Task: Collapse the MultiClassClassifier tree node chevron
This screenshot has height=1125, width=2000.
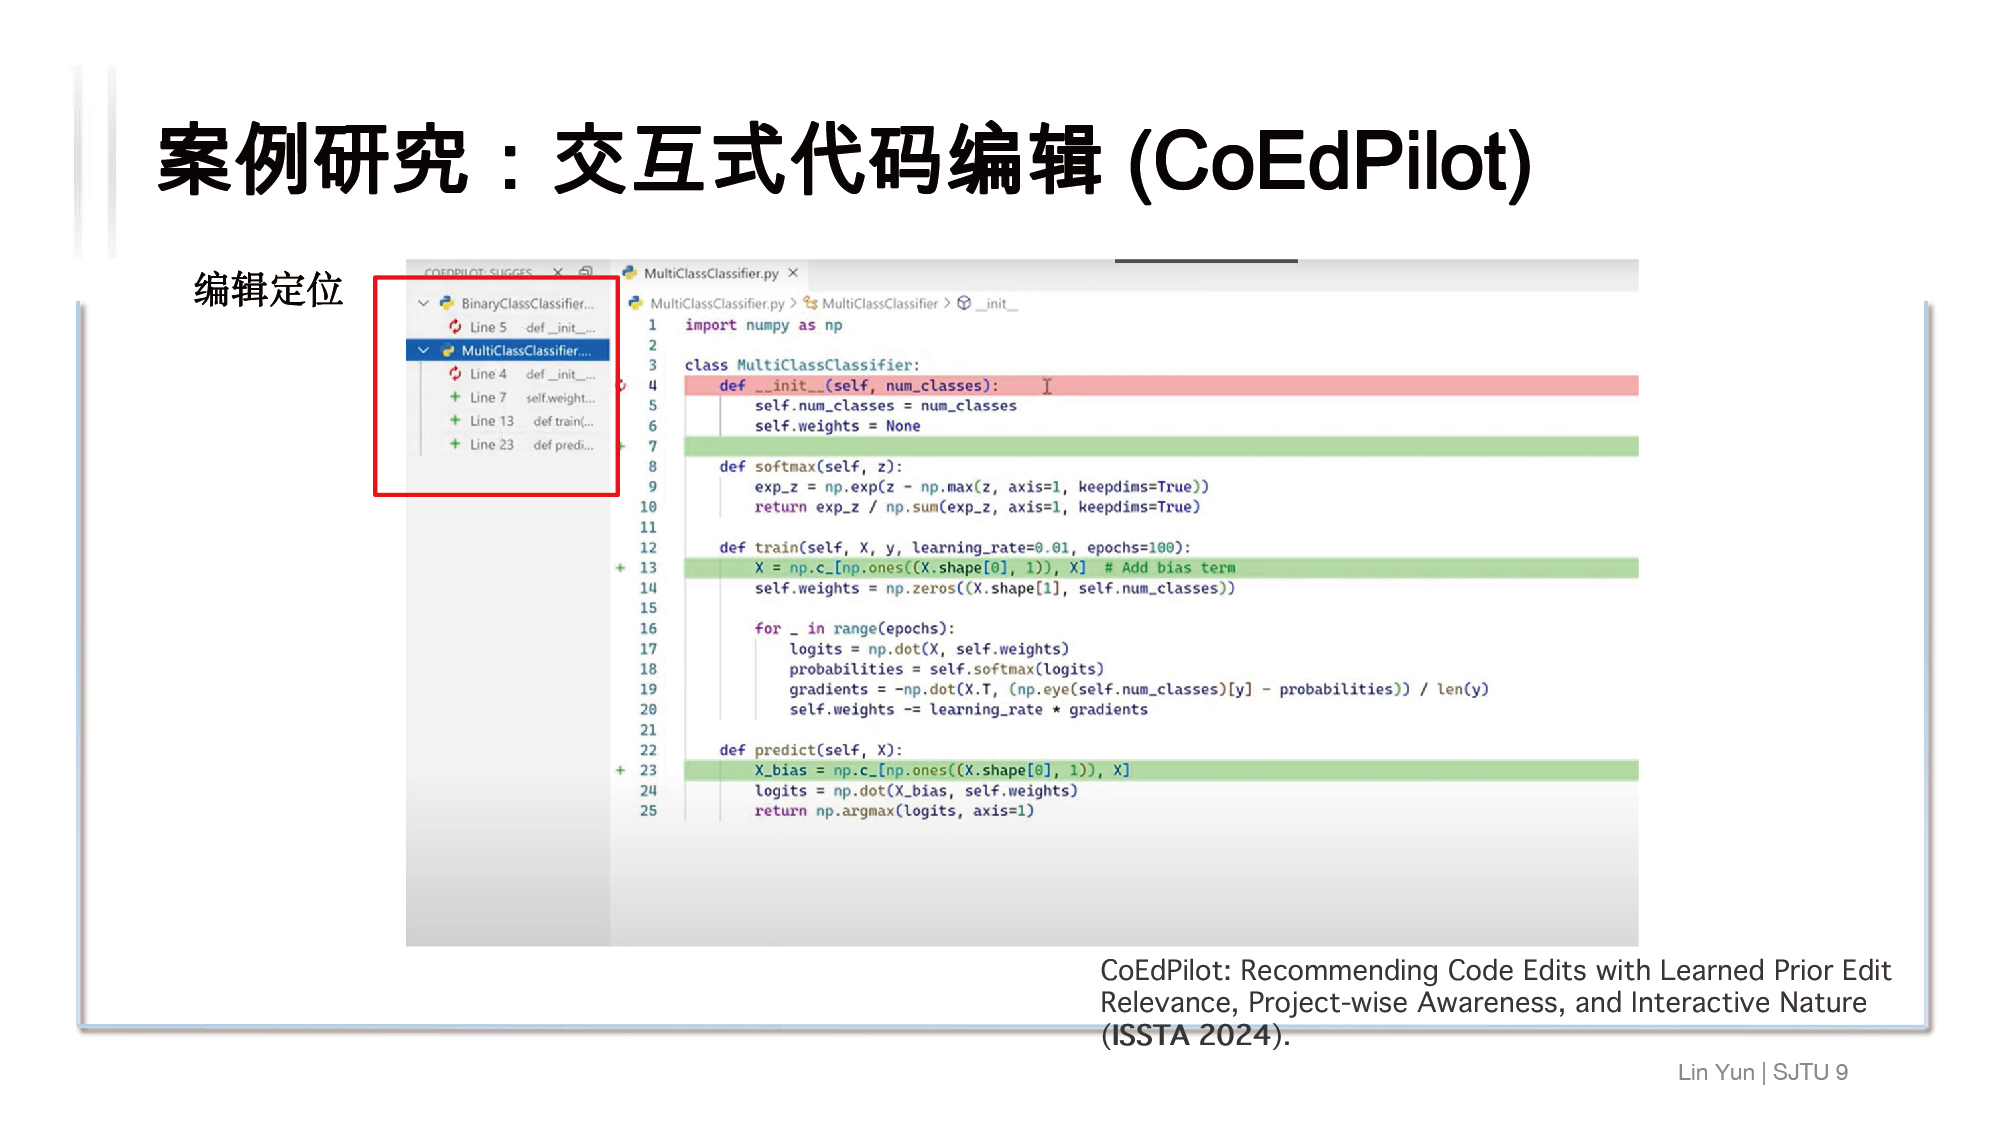Action: (423, 350)
